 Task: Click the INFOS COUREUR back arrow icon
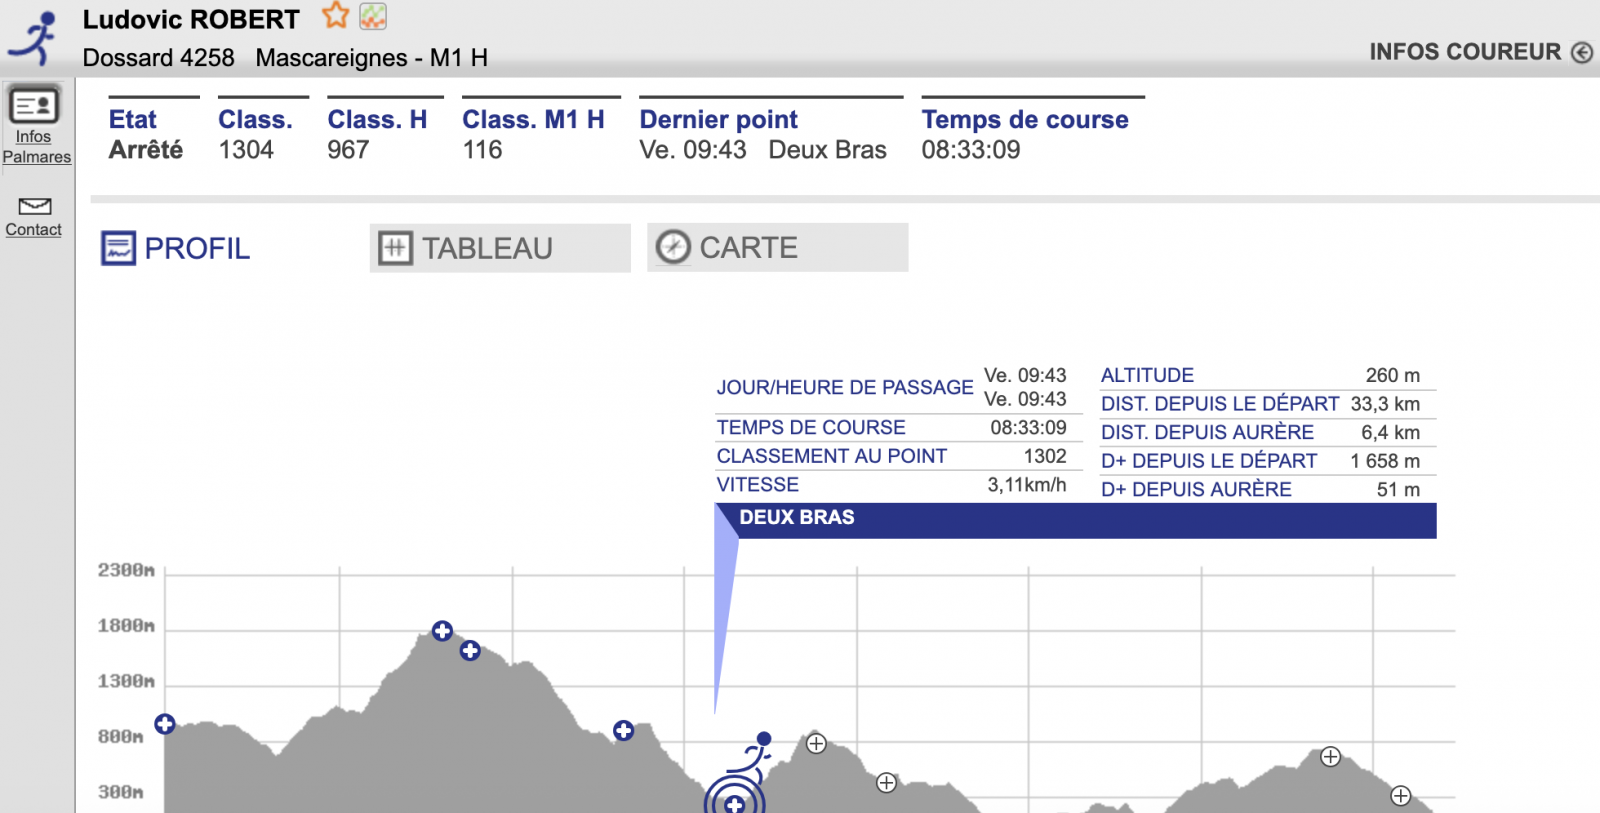click(x=1581, y=53)
